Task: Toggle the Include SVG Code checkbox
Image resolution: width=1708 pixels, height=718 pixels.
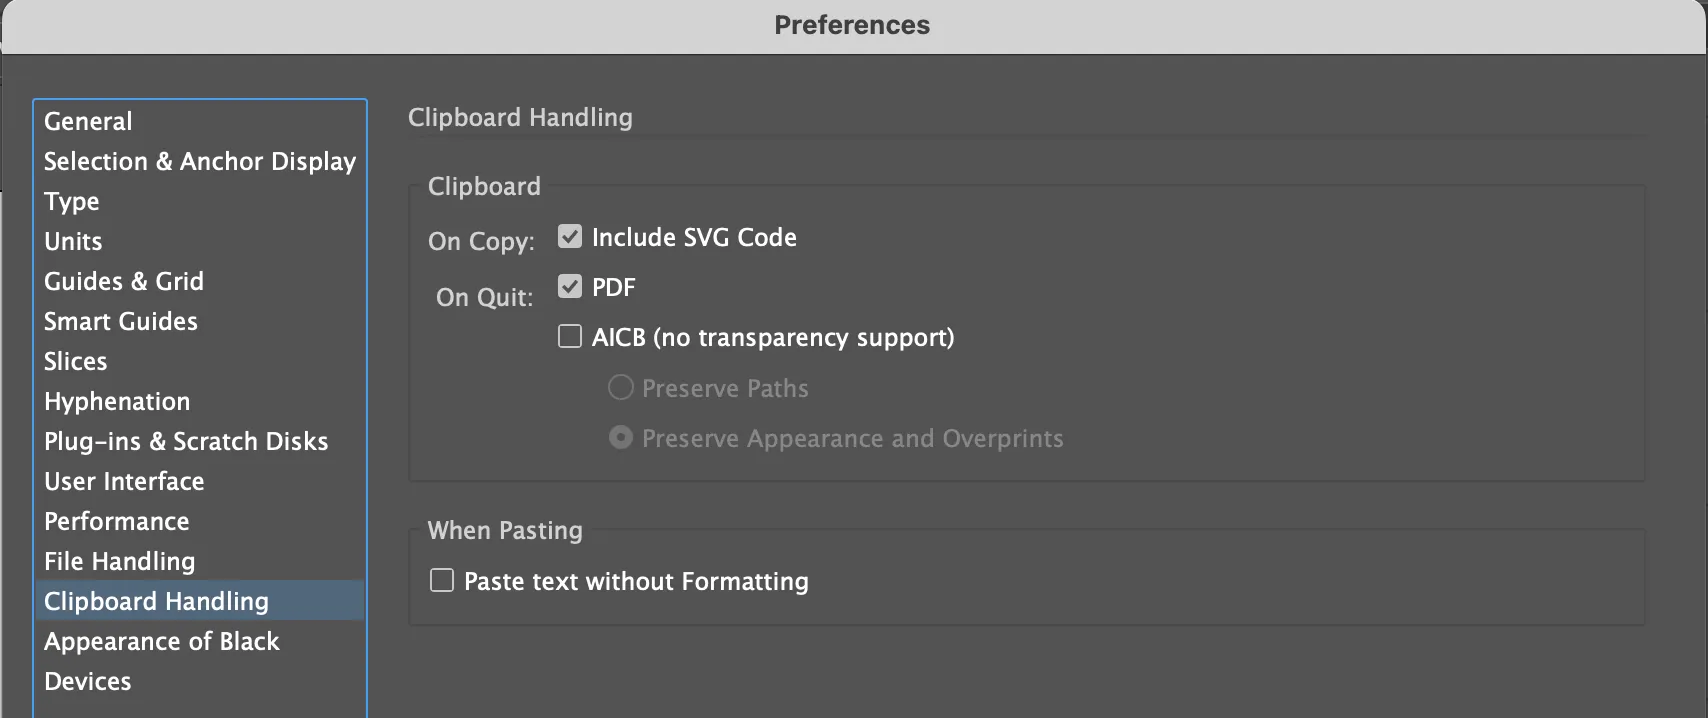Action: (x=570, y=237)
